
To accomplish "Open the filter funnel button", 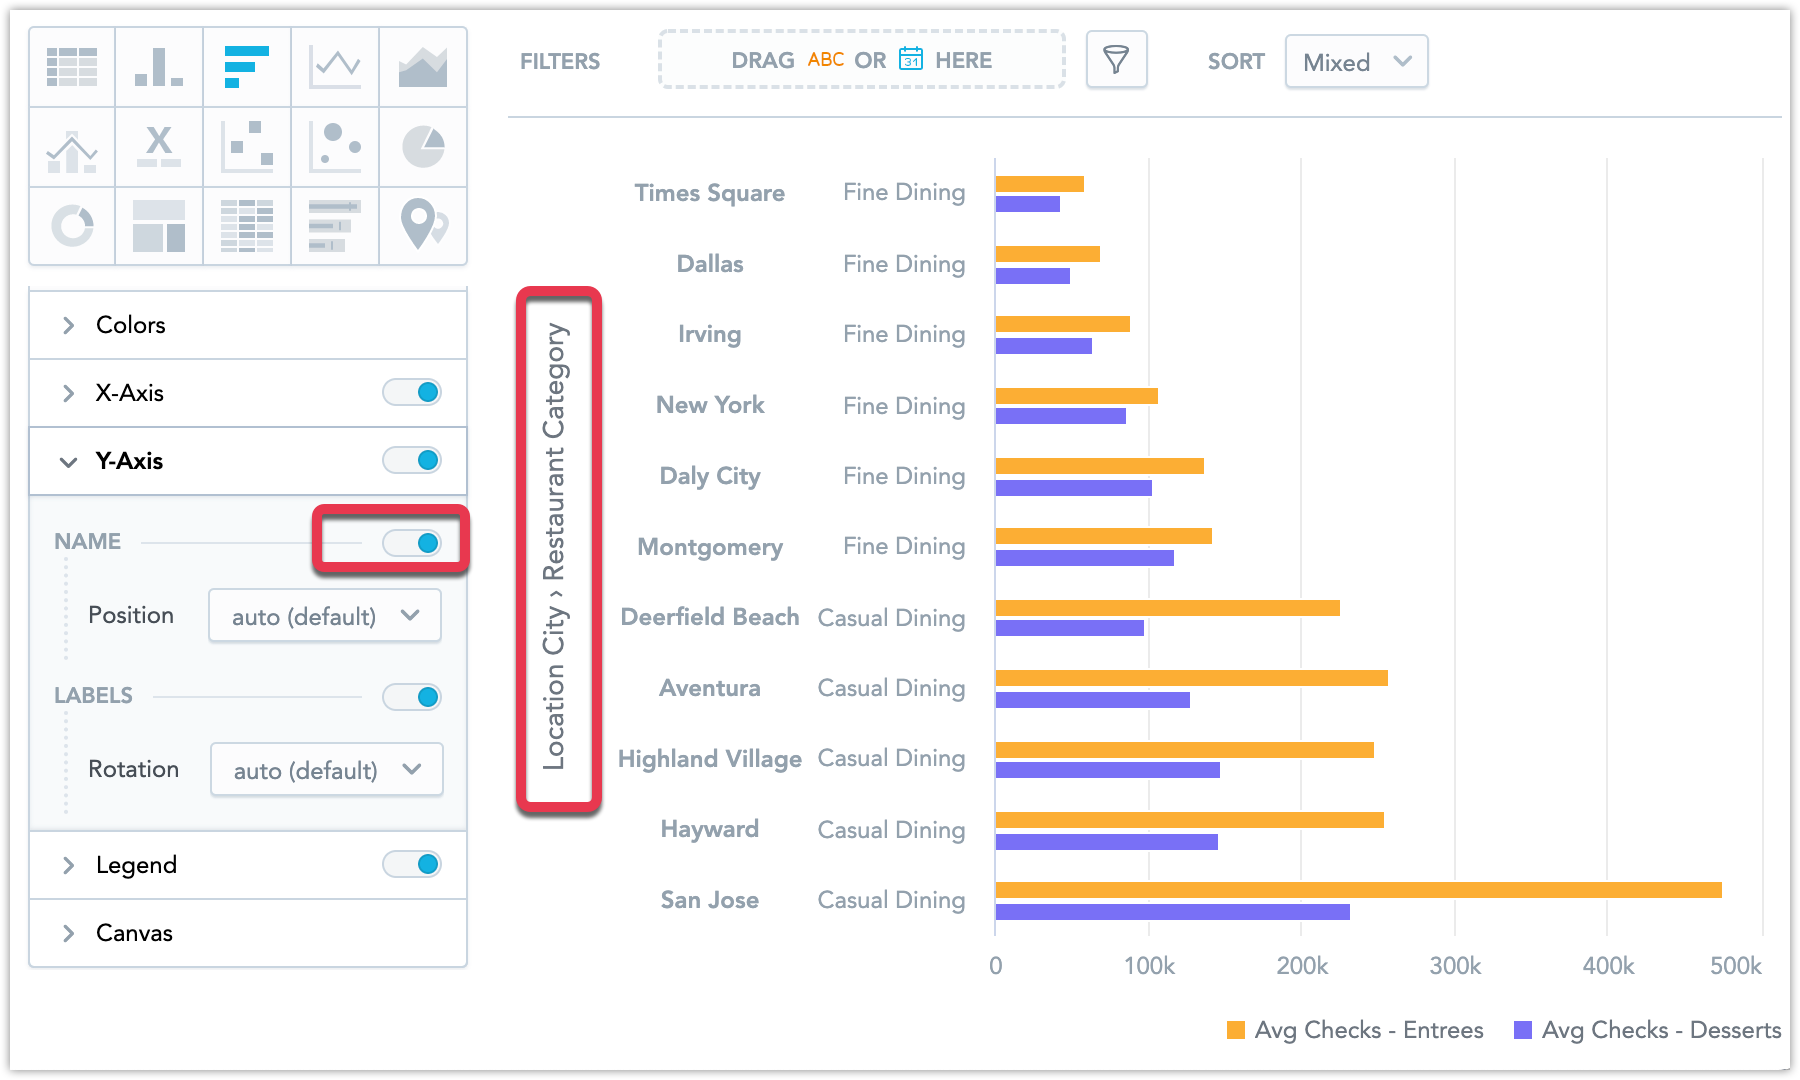I will 1116,60.
